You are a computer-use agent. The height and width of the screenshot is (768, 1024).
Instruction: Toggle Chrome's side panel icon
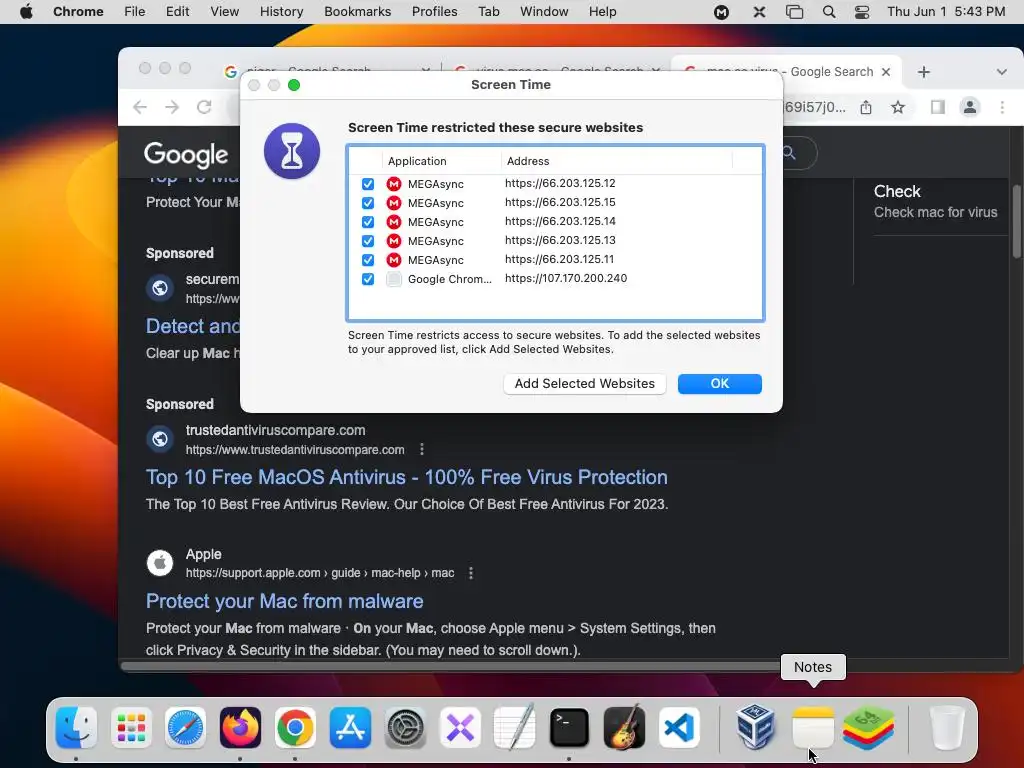(x=938, y=107)
